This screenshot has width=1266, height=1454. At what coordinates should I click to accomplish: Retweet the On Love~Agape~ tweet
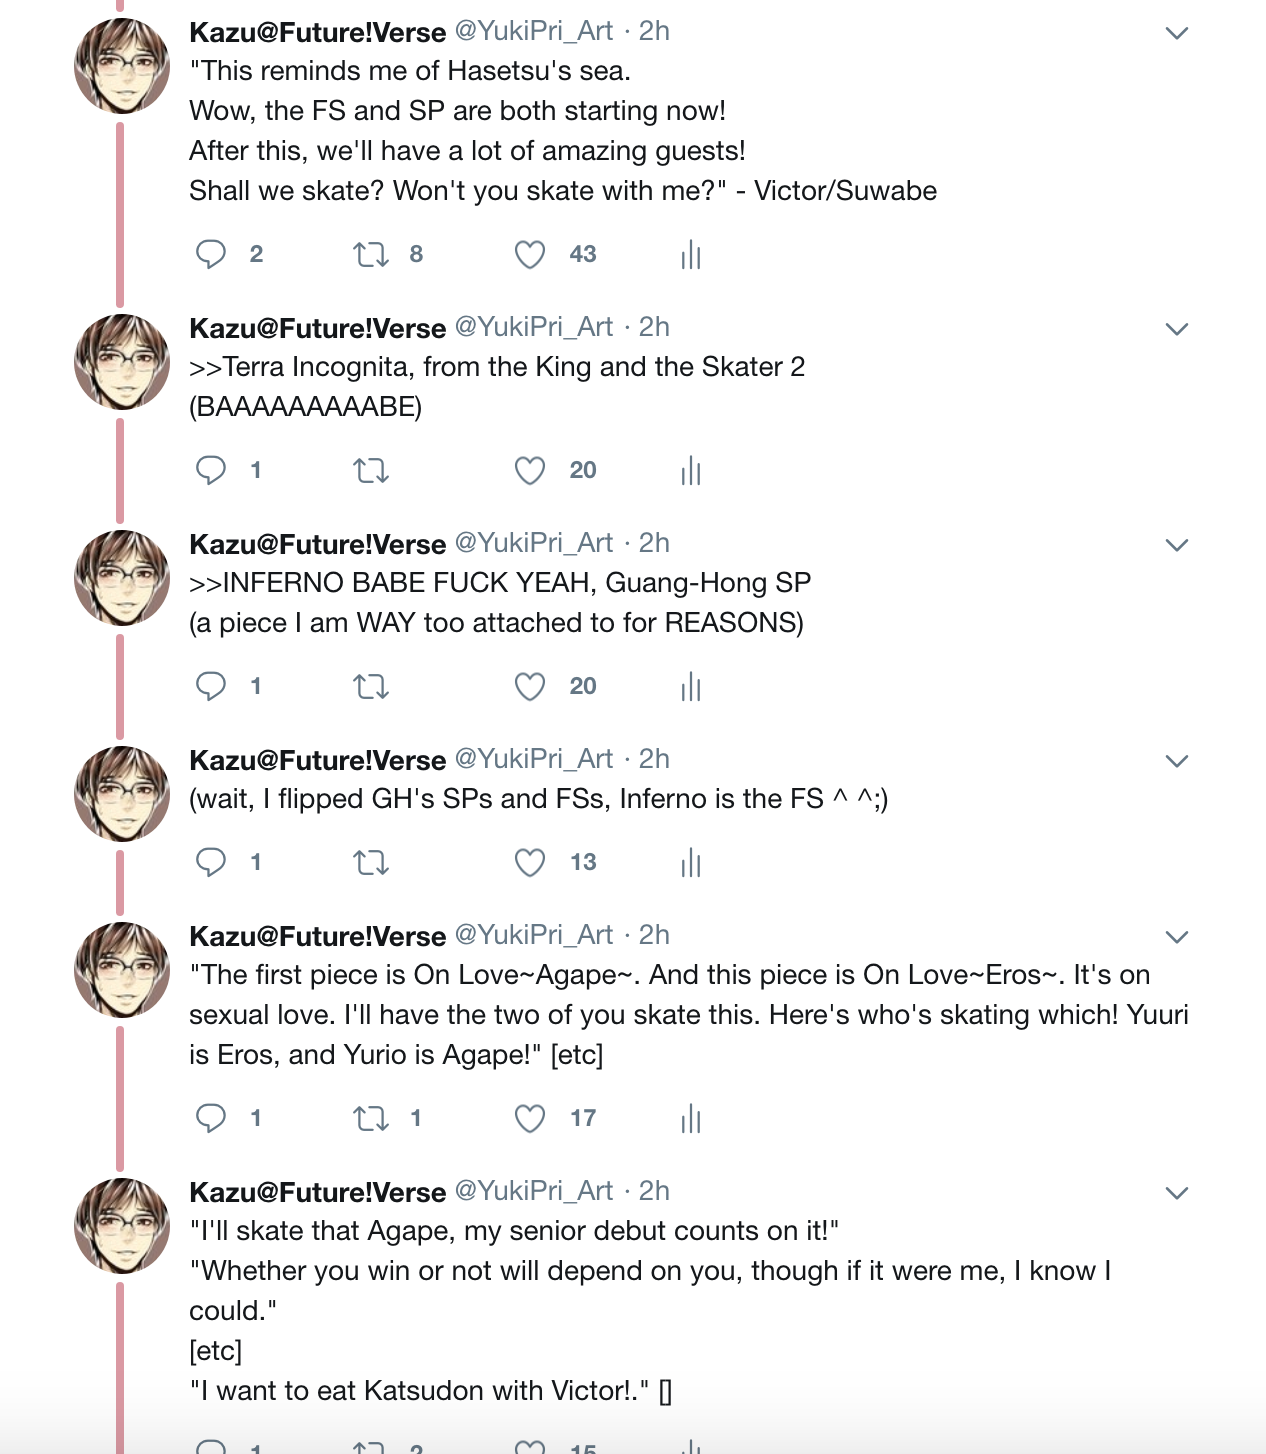(371, 1118)
